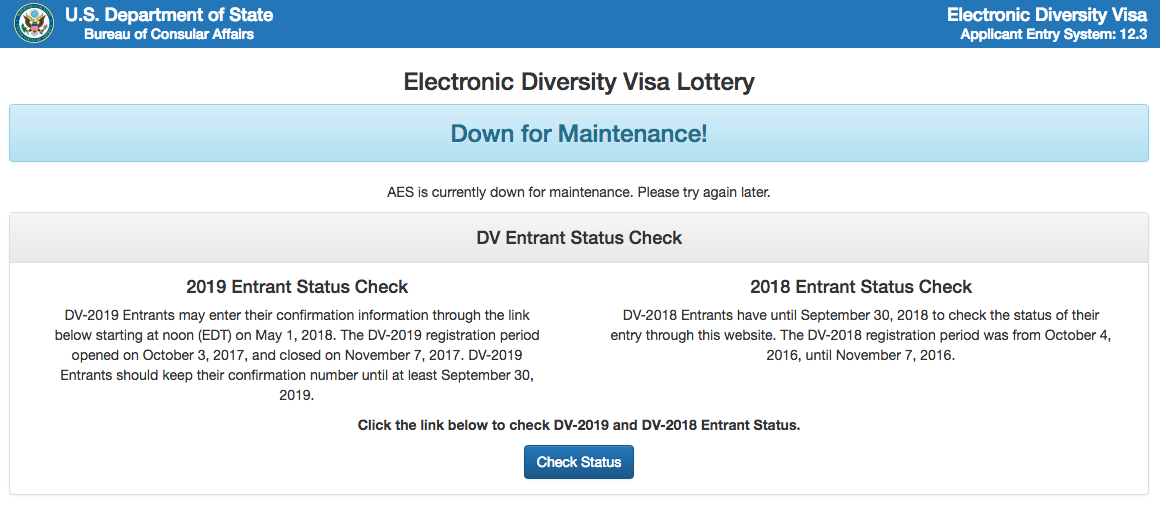Click the Department of State seal icon
This screenshot has height=521, width=1160.
33,24
